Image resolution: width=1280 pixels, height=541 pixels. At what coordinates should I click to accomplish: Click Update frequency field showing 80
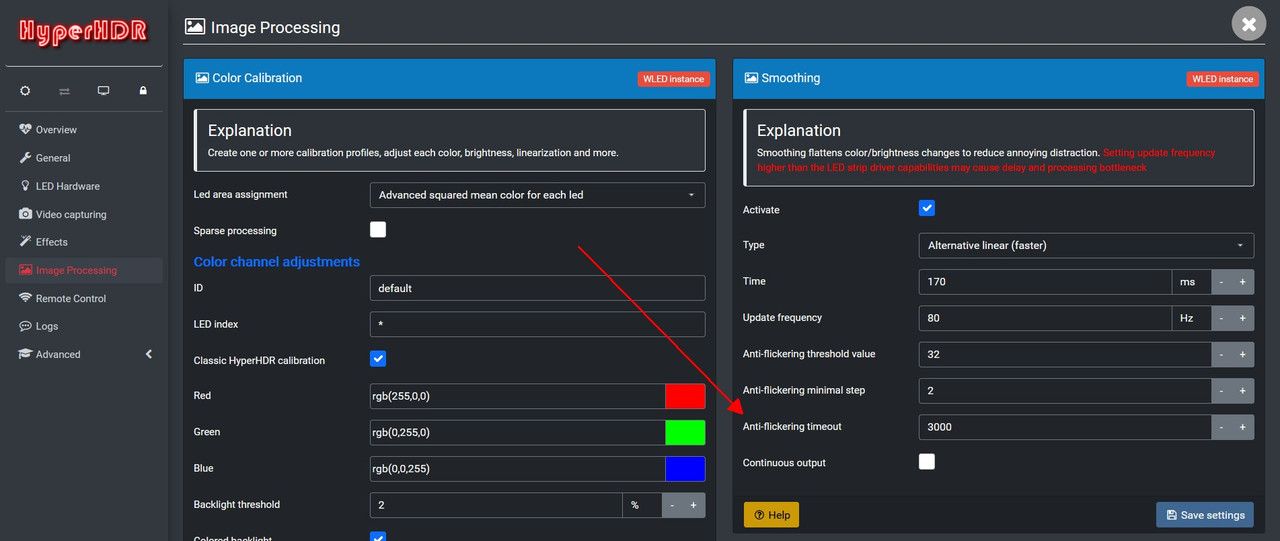1045,318
